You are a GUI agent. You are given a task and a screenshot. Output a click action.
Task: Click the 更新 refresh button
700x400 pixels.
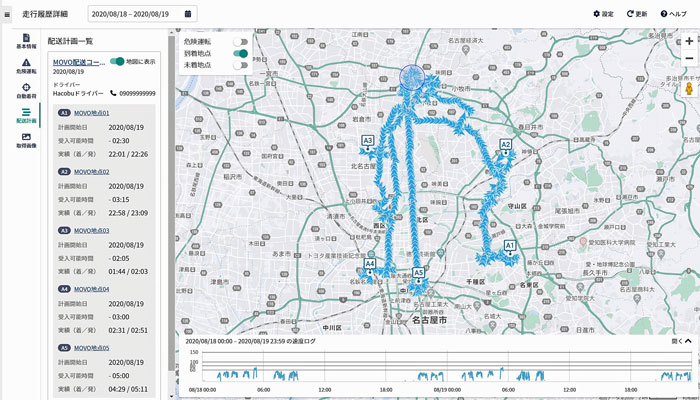point(637,14)
